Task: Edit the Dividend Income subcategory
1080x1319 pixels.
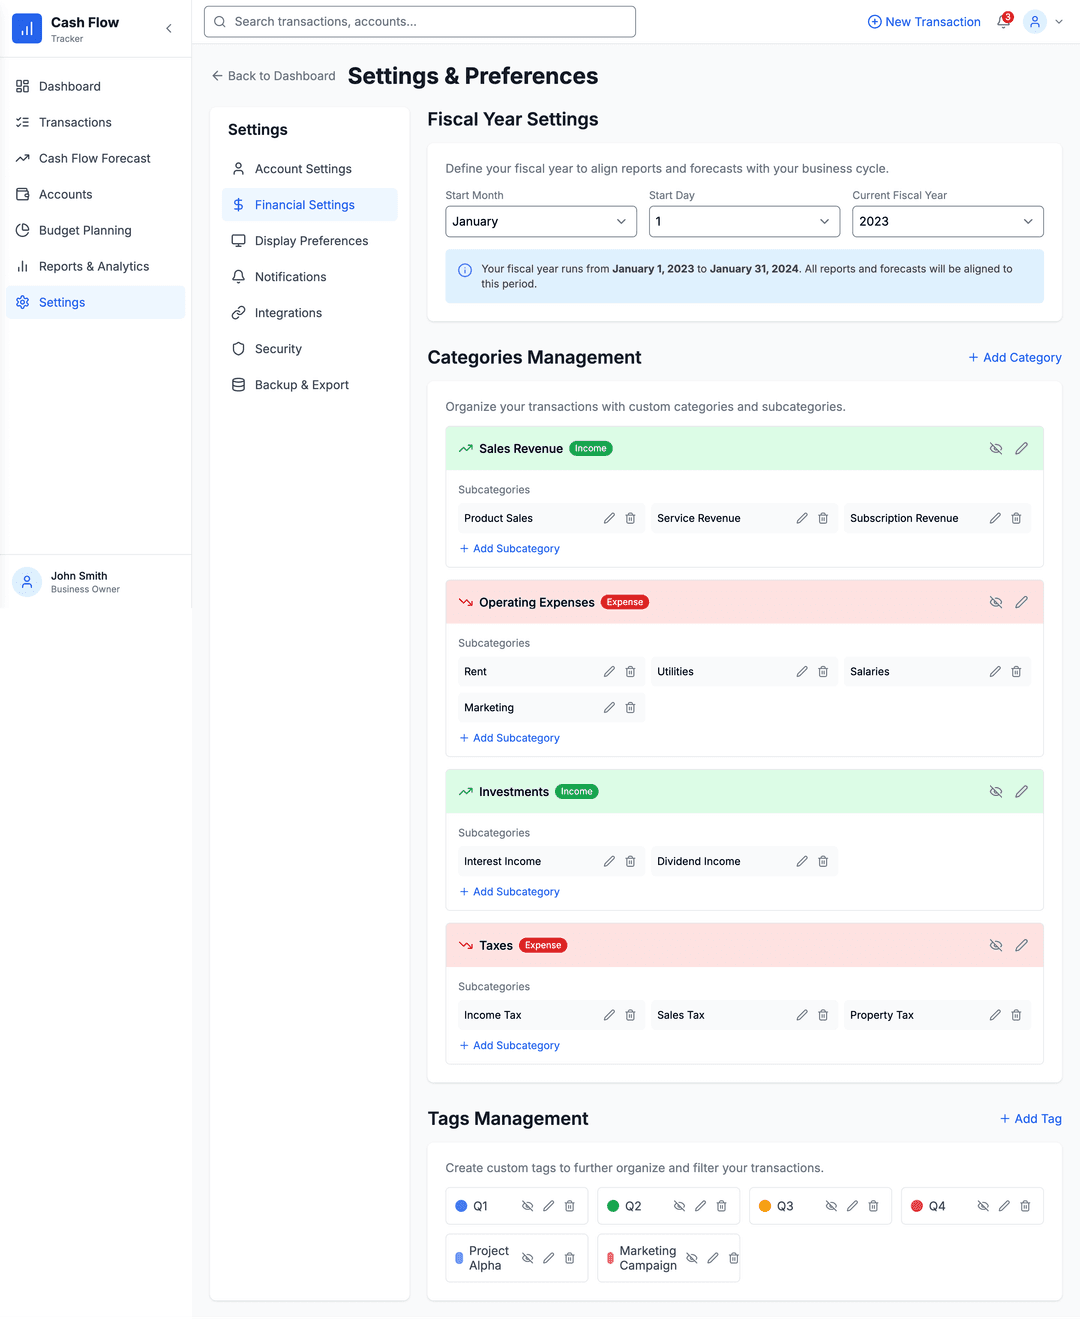Action: (x=802, y=861)
